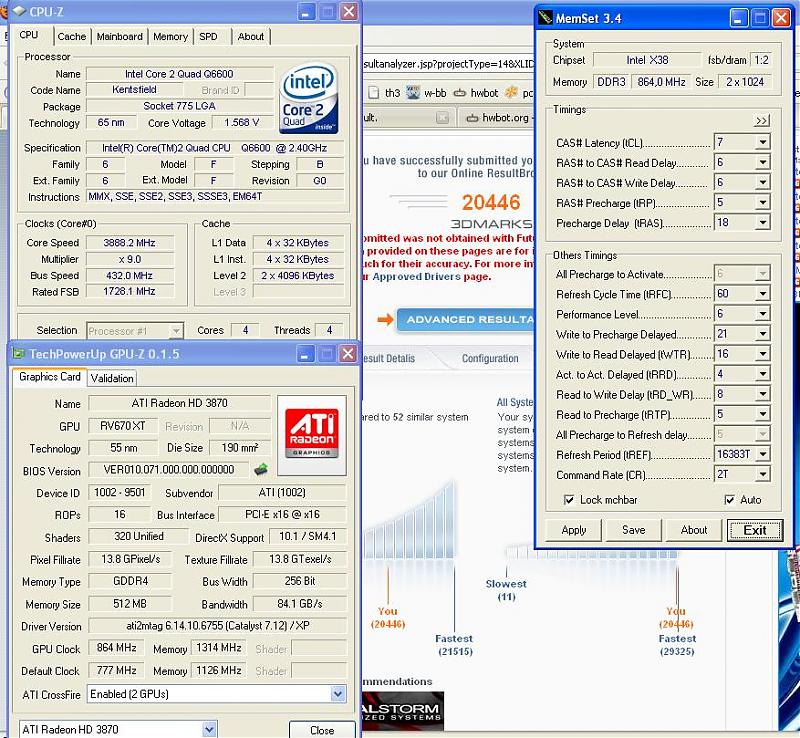This screenshot has width=800, height=738.
Task: Switch to the Validation tab in GPU-Z
Action: click(112, 378)
